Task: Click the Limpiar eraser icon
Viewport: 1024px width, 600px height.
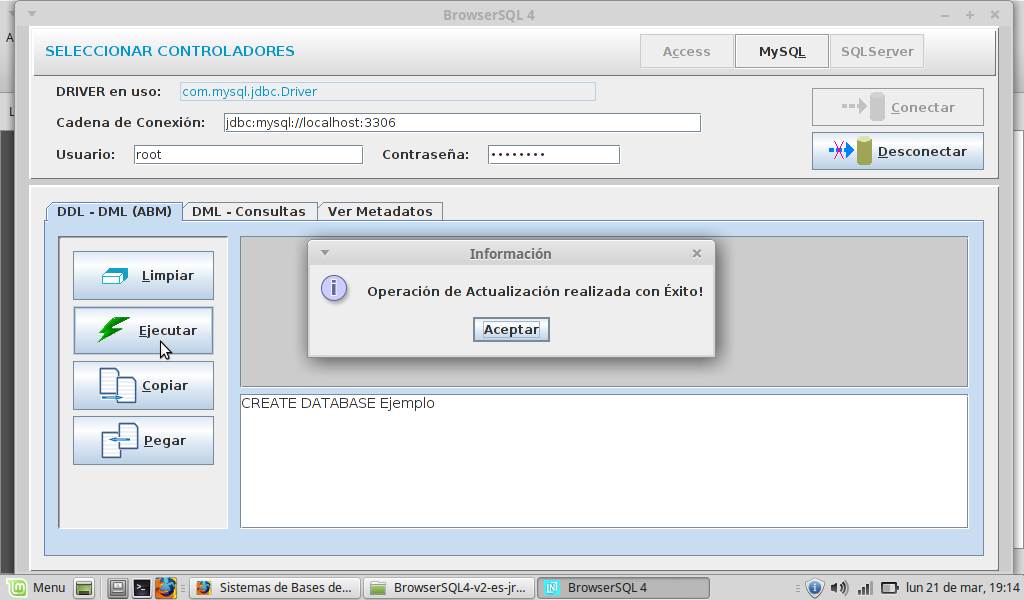Action: pos(115,275)
